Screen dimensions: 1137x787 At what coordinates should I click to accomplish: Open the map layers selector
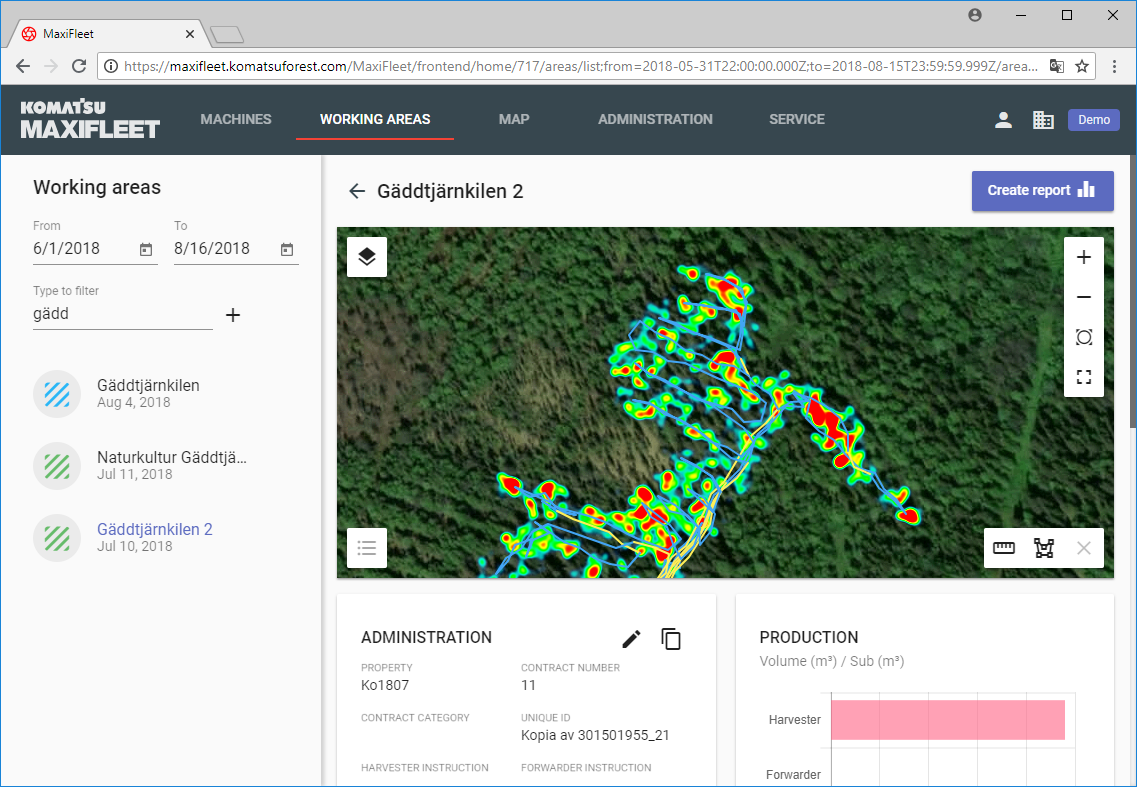(x=367, y=257)
